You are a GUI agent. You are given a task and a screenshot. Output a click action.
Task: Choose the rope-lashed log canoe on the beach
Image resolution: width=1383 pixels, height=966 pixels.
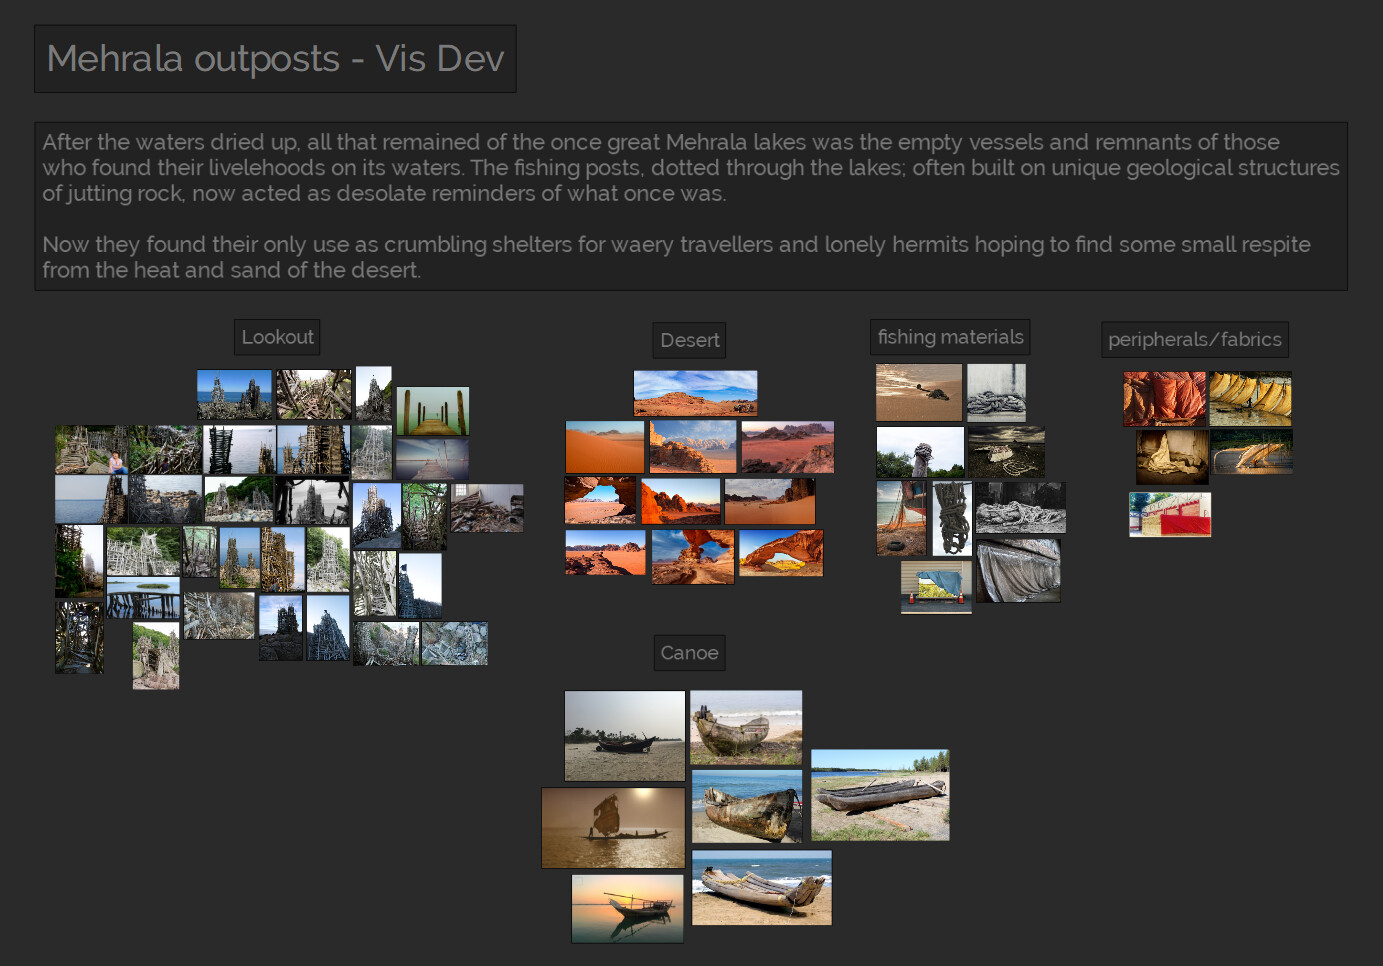[x=761, y=888]
